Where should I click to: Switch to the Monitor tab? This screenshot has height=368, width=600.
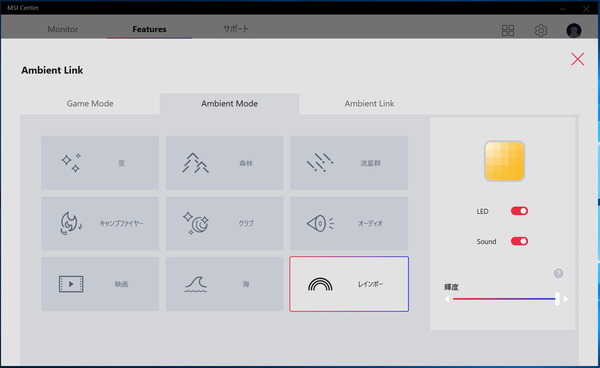(63, 29)
